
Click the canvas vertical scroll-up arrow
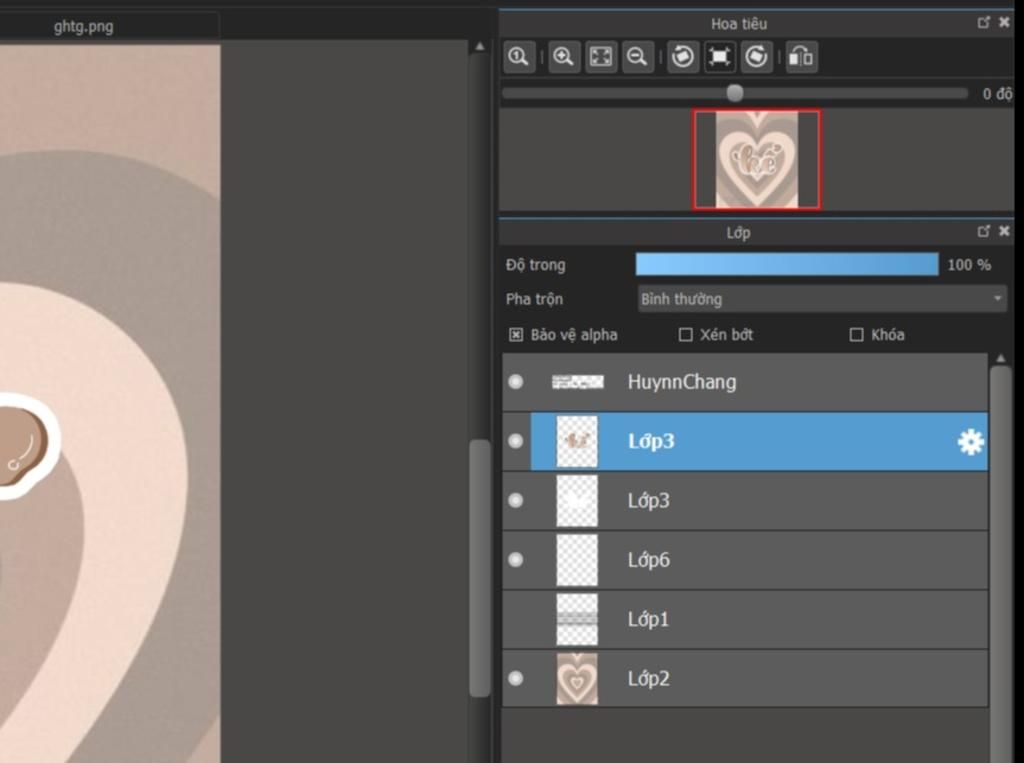tap(480, 46)
